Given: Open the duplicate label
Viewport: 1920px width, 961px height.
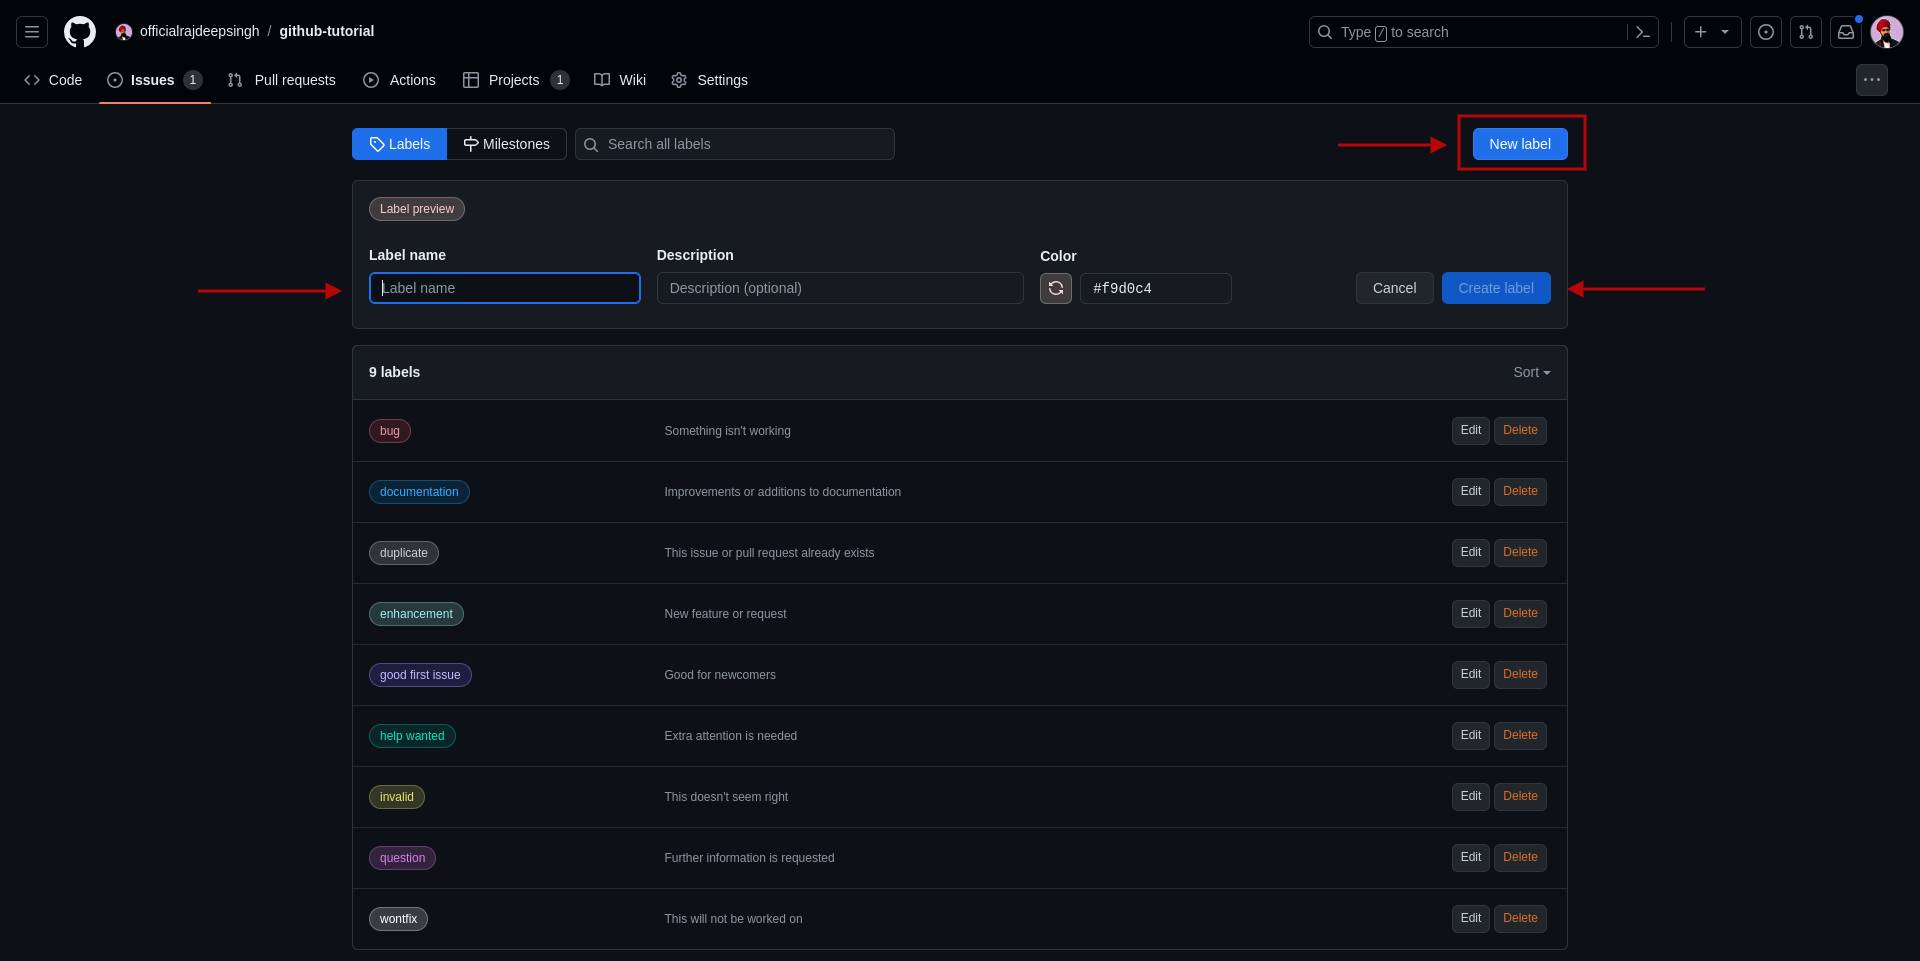Looking at the screenshot, I should [x=404, y=553].
